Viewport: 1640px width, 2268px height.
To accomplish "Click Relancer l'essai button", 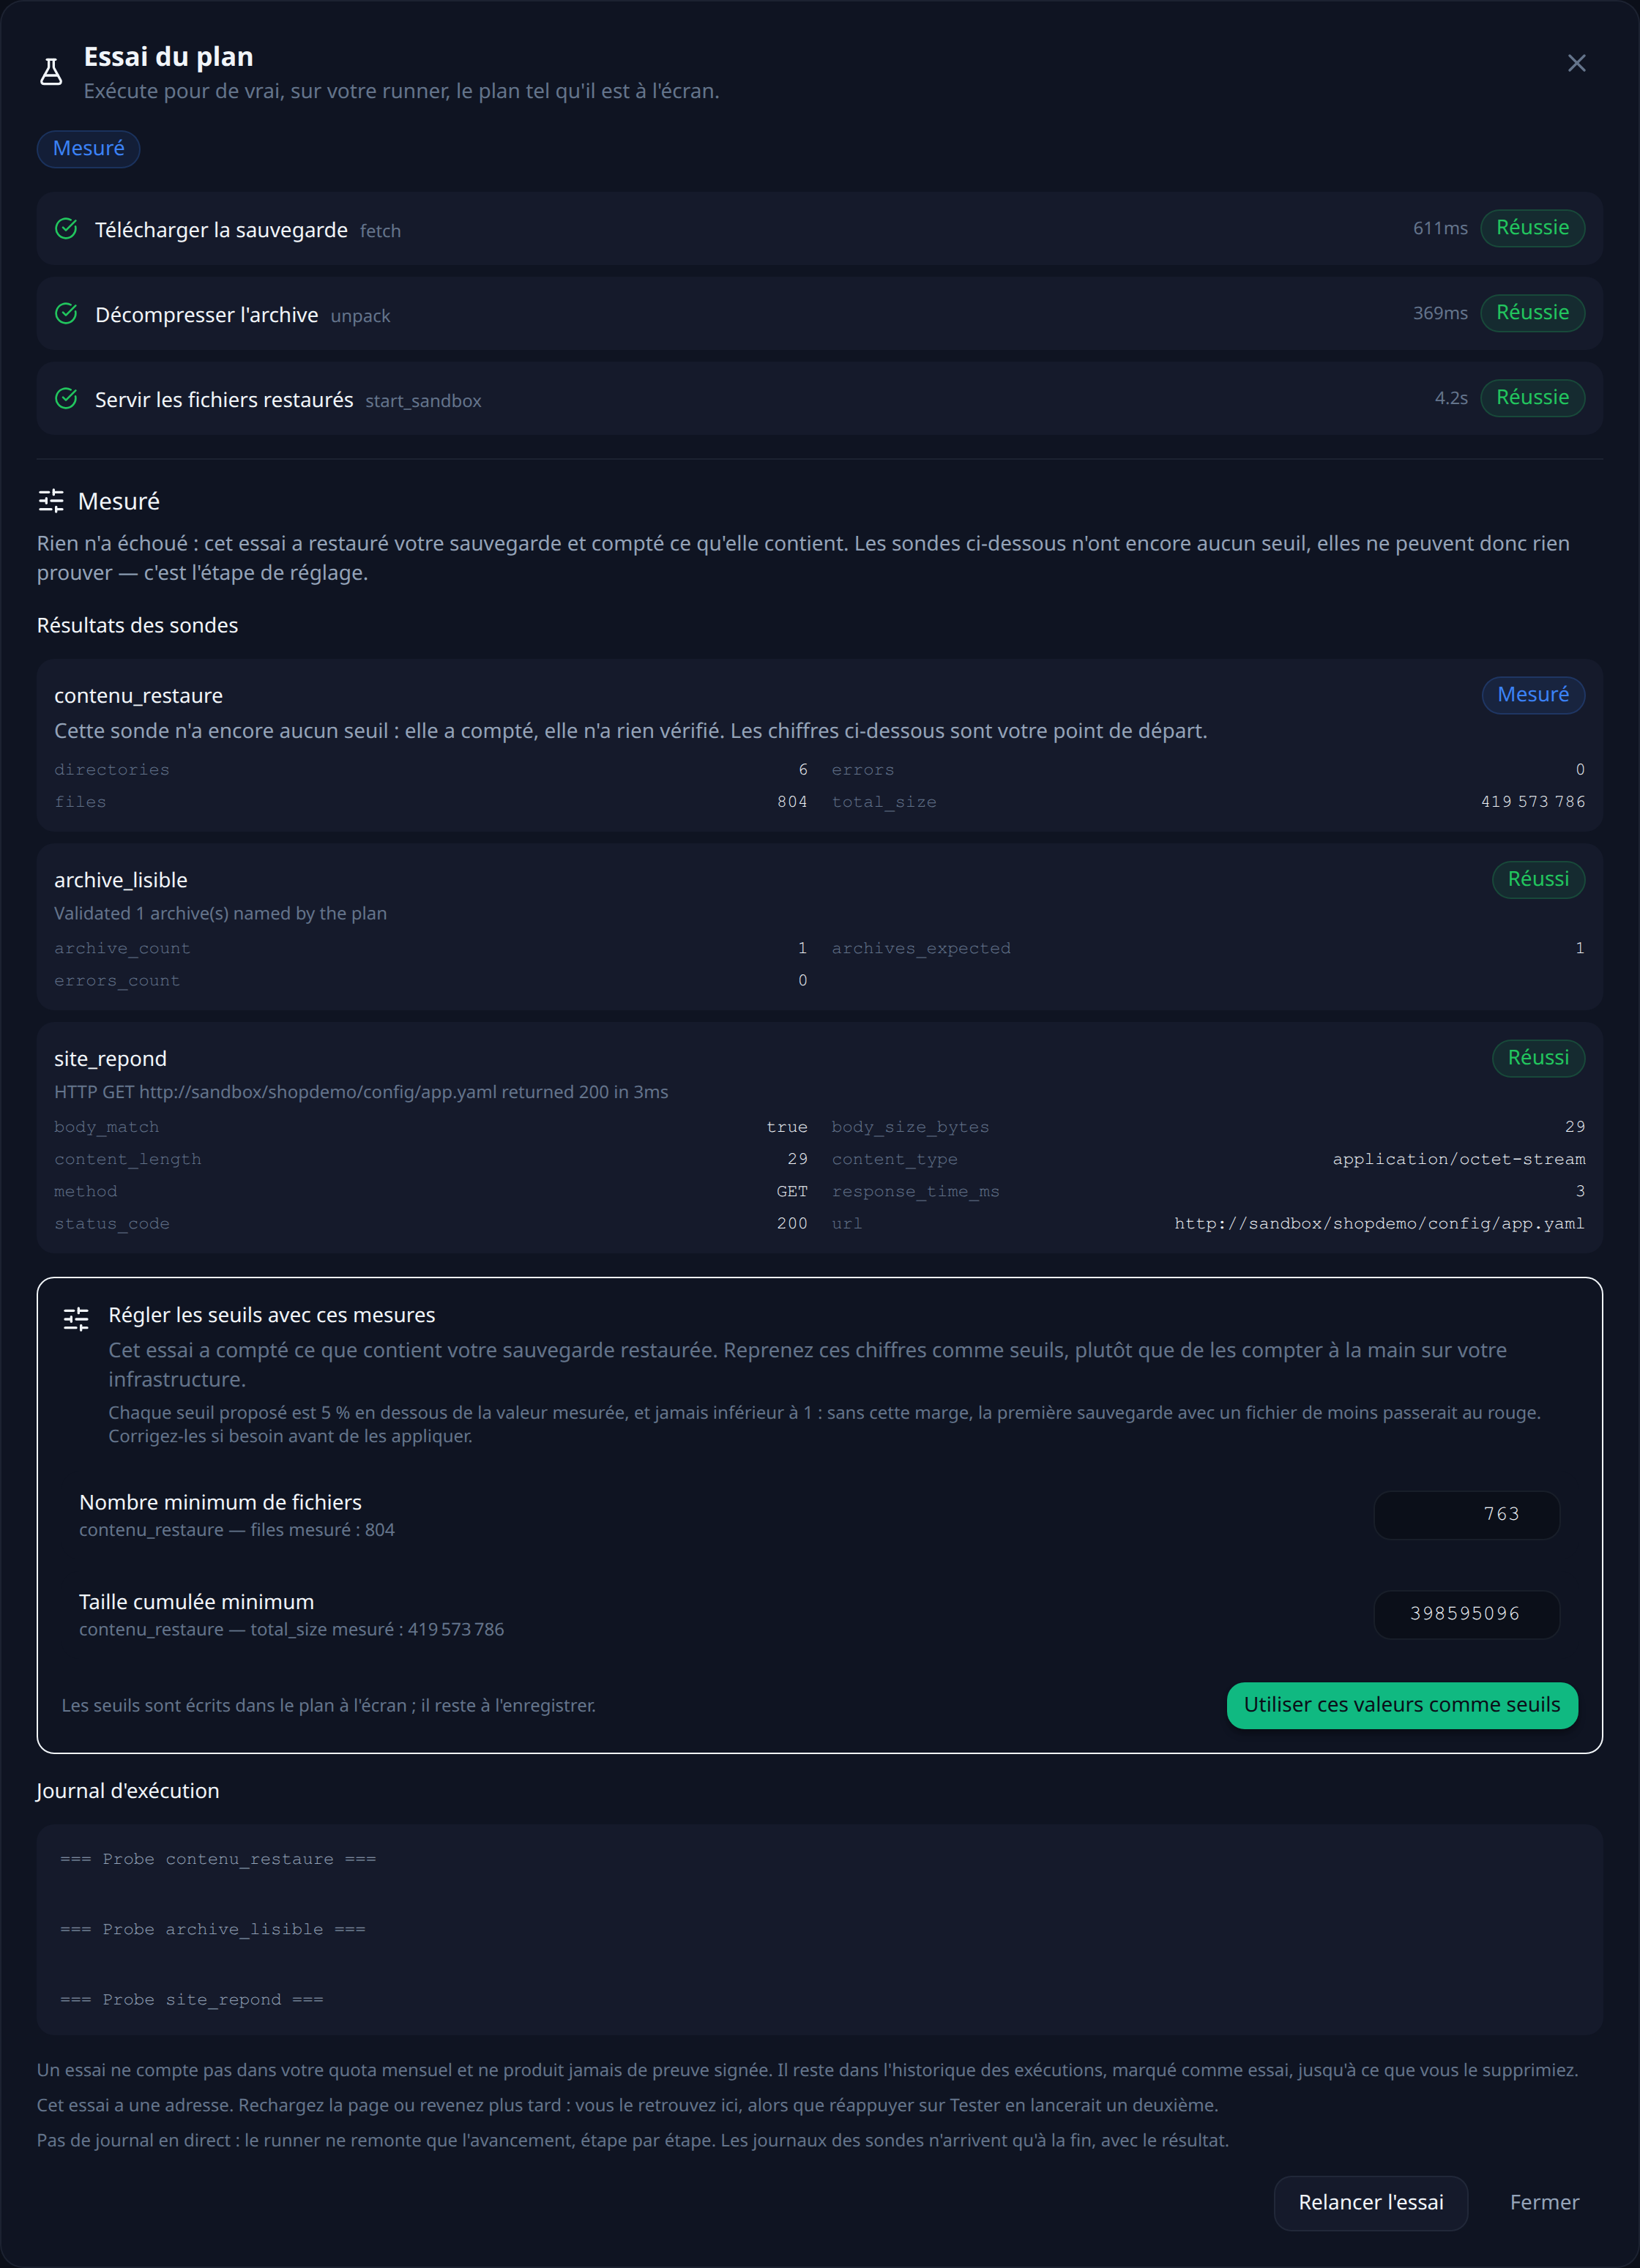I will click(x=1370, y=2202).
